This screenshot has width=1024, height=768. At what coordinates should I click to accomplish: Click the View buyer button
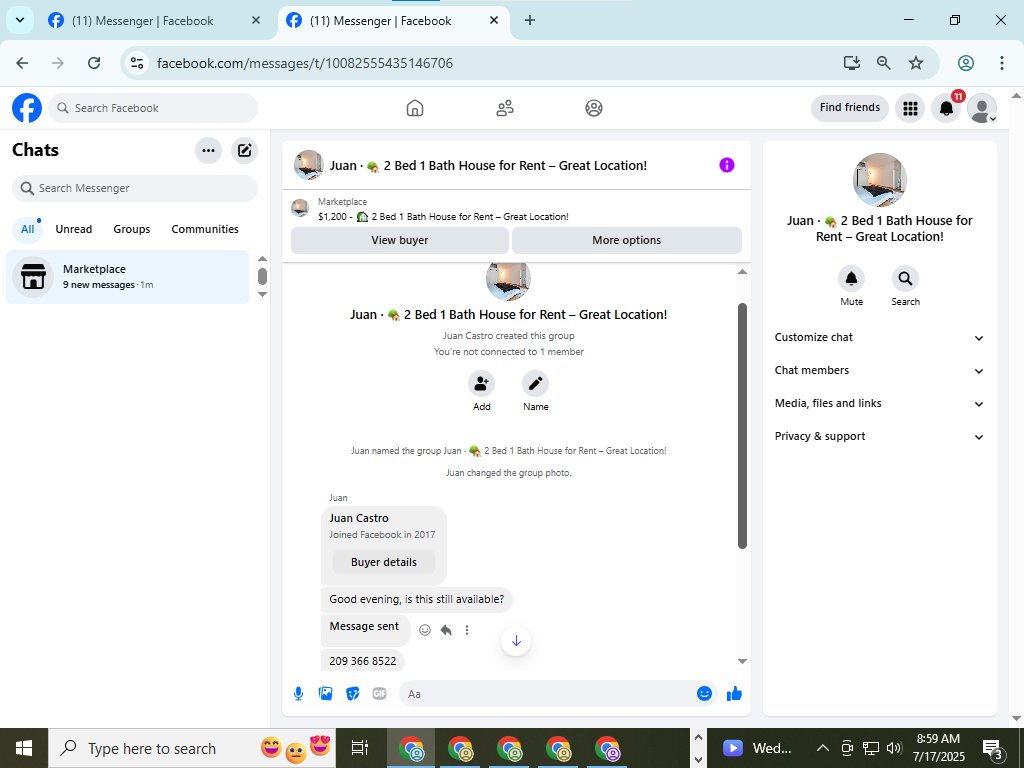point(400,240)
